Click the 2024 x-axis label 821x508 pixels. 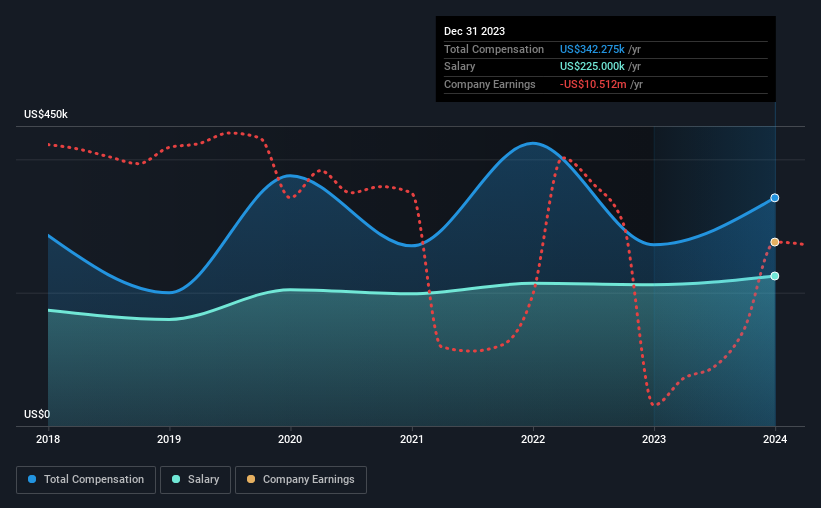pyautogui.click(x=775, y=439)
